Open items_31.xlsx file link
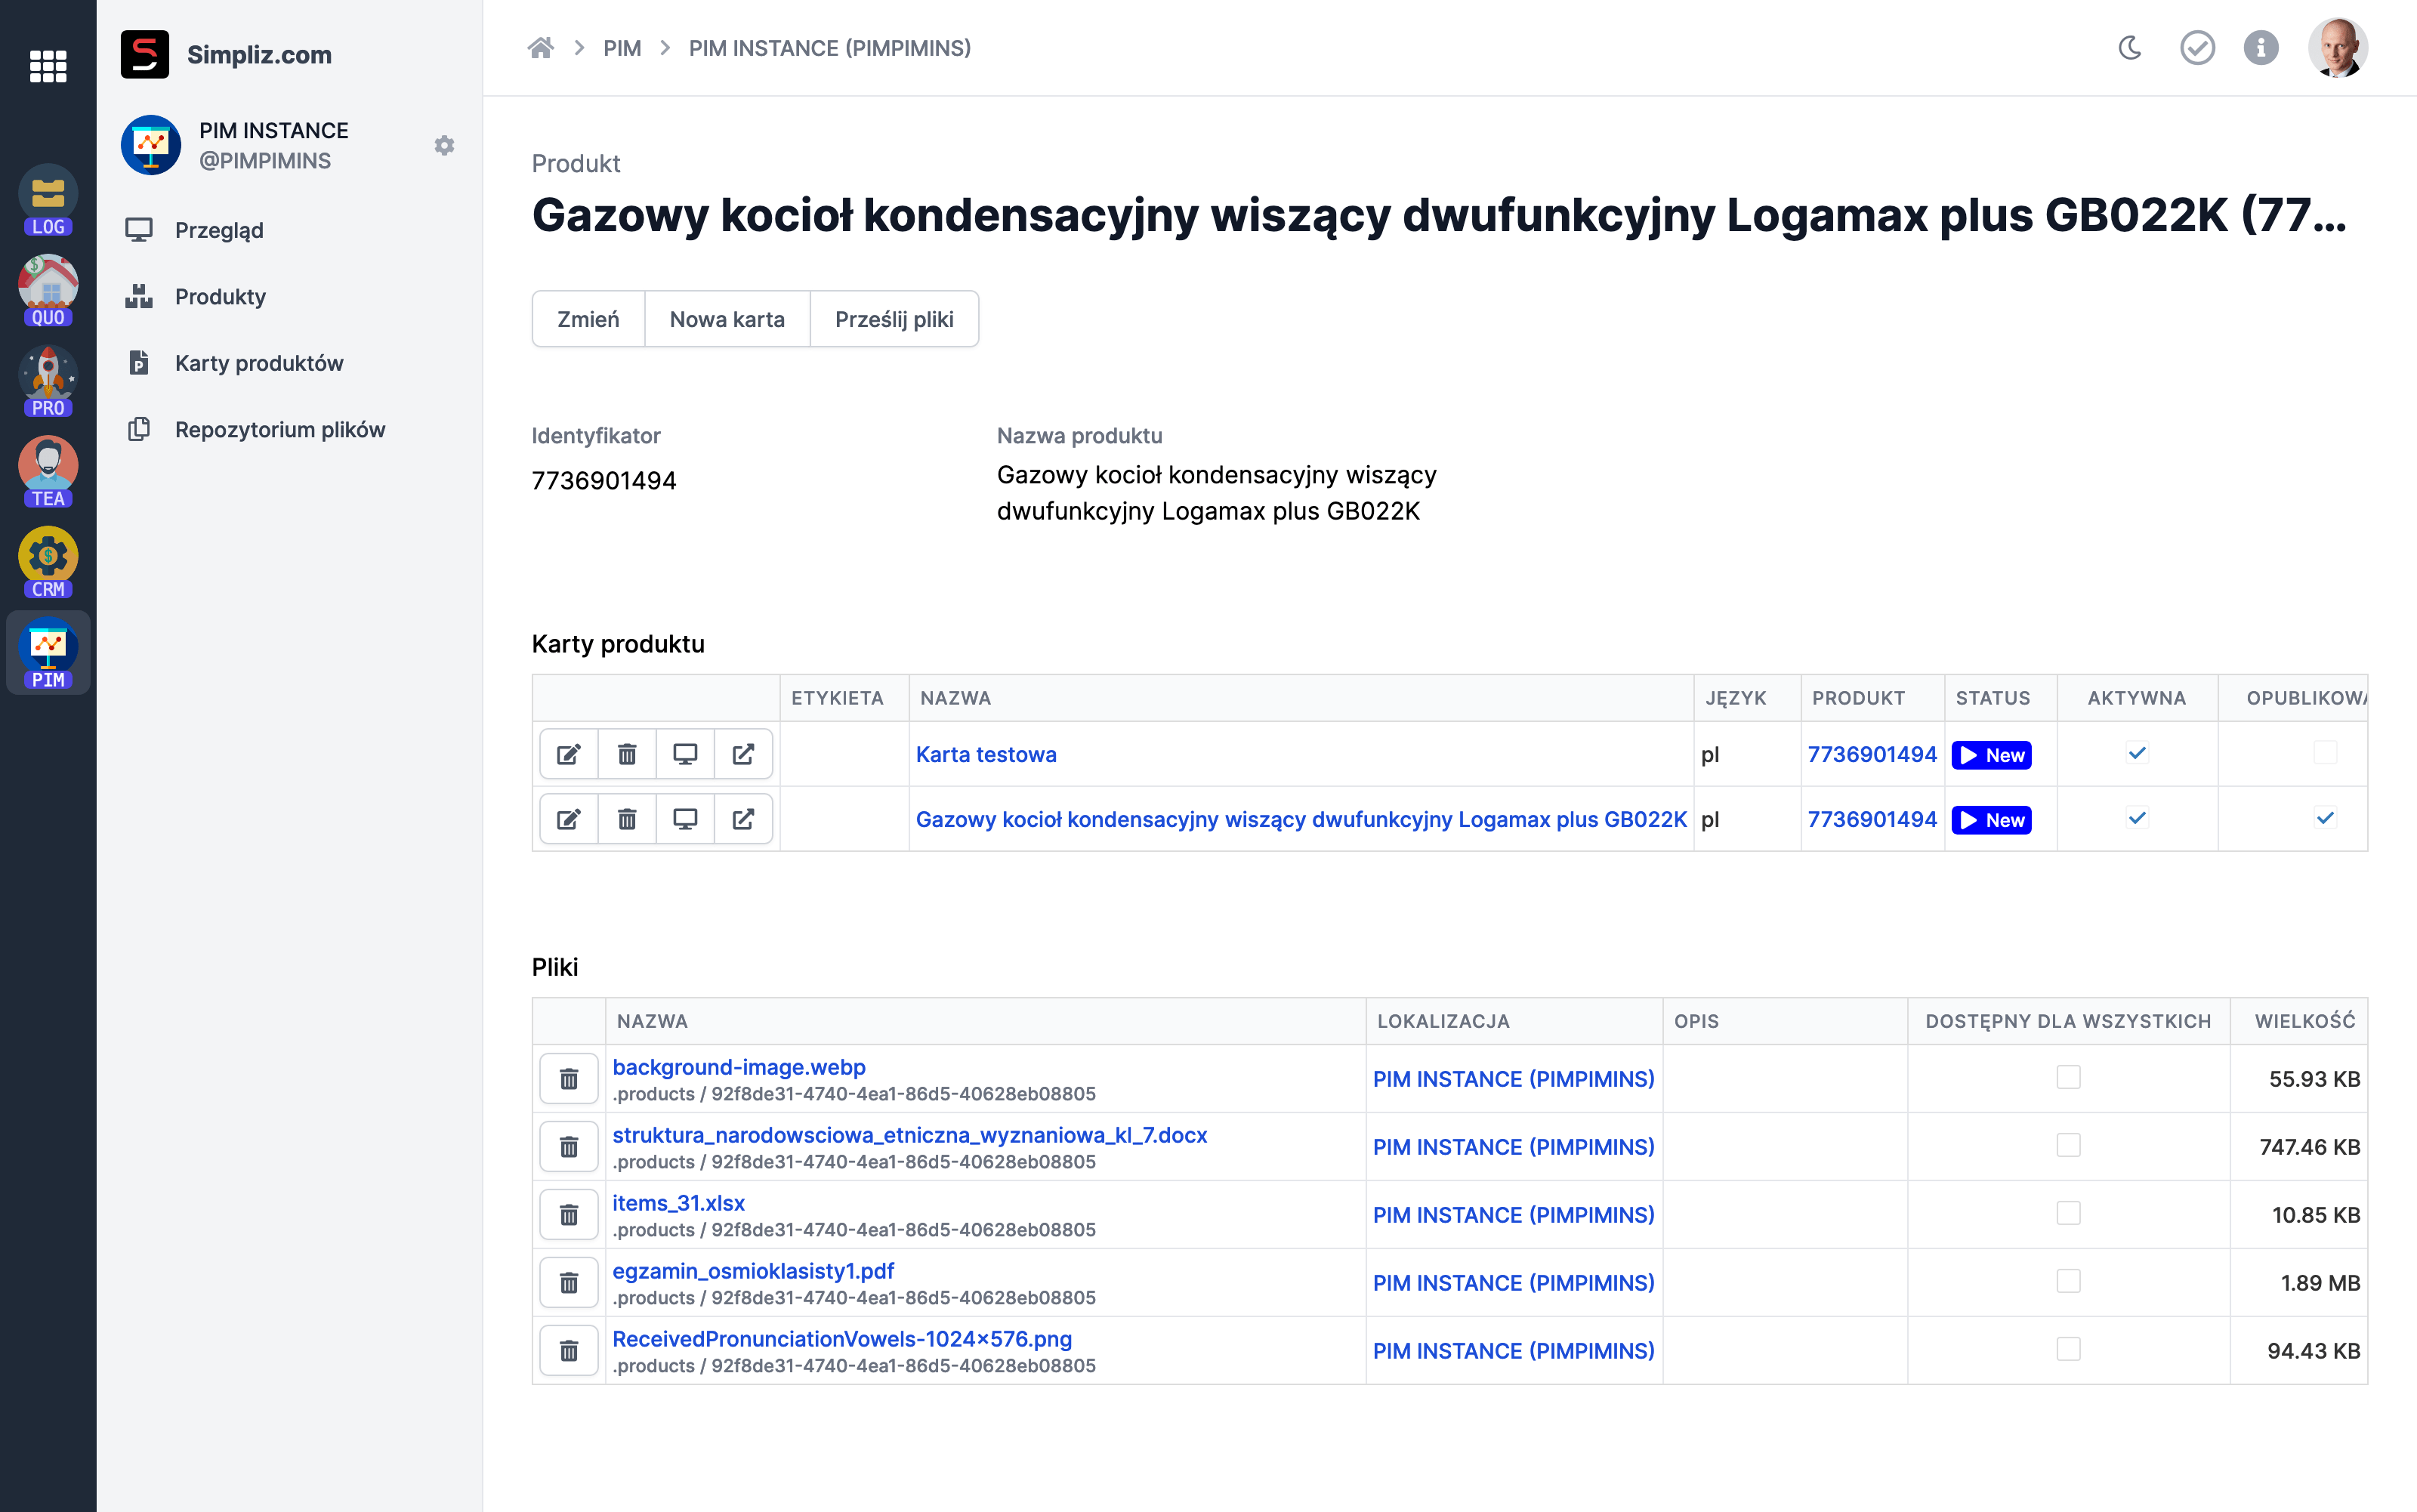 678,1203
